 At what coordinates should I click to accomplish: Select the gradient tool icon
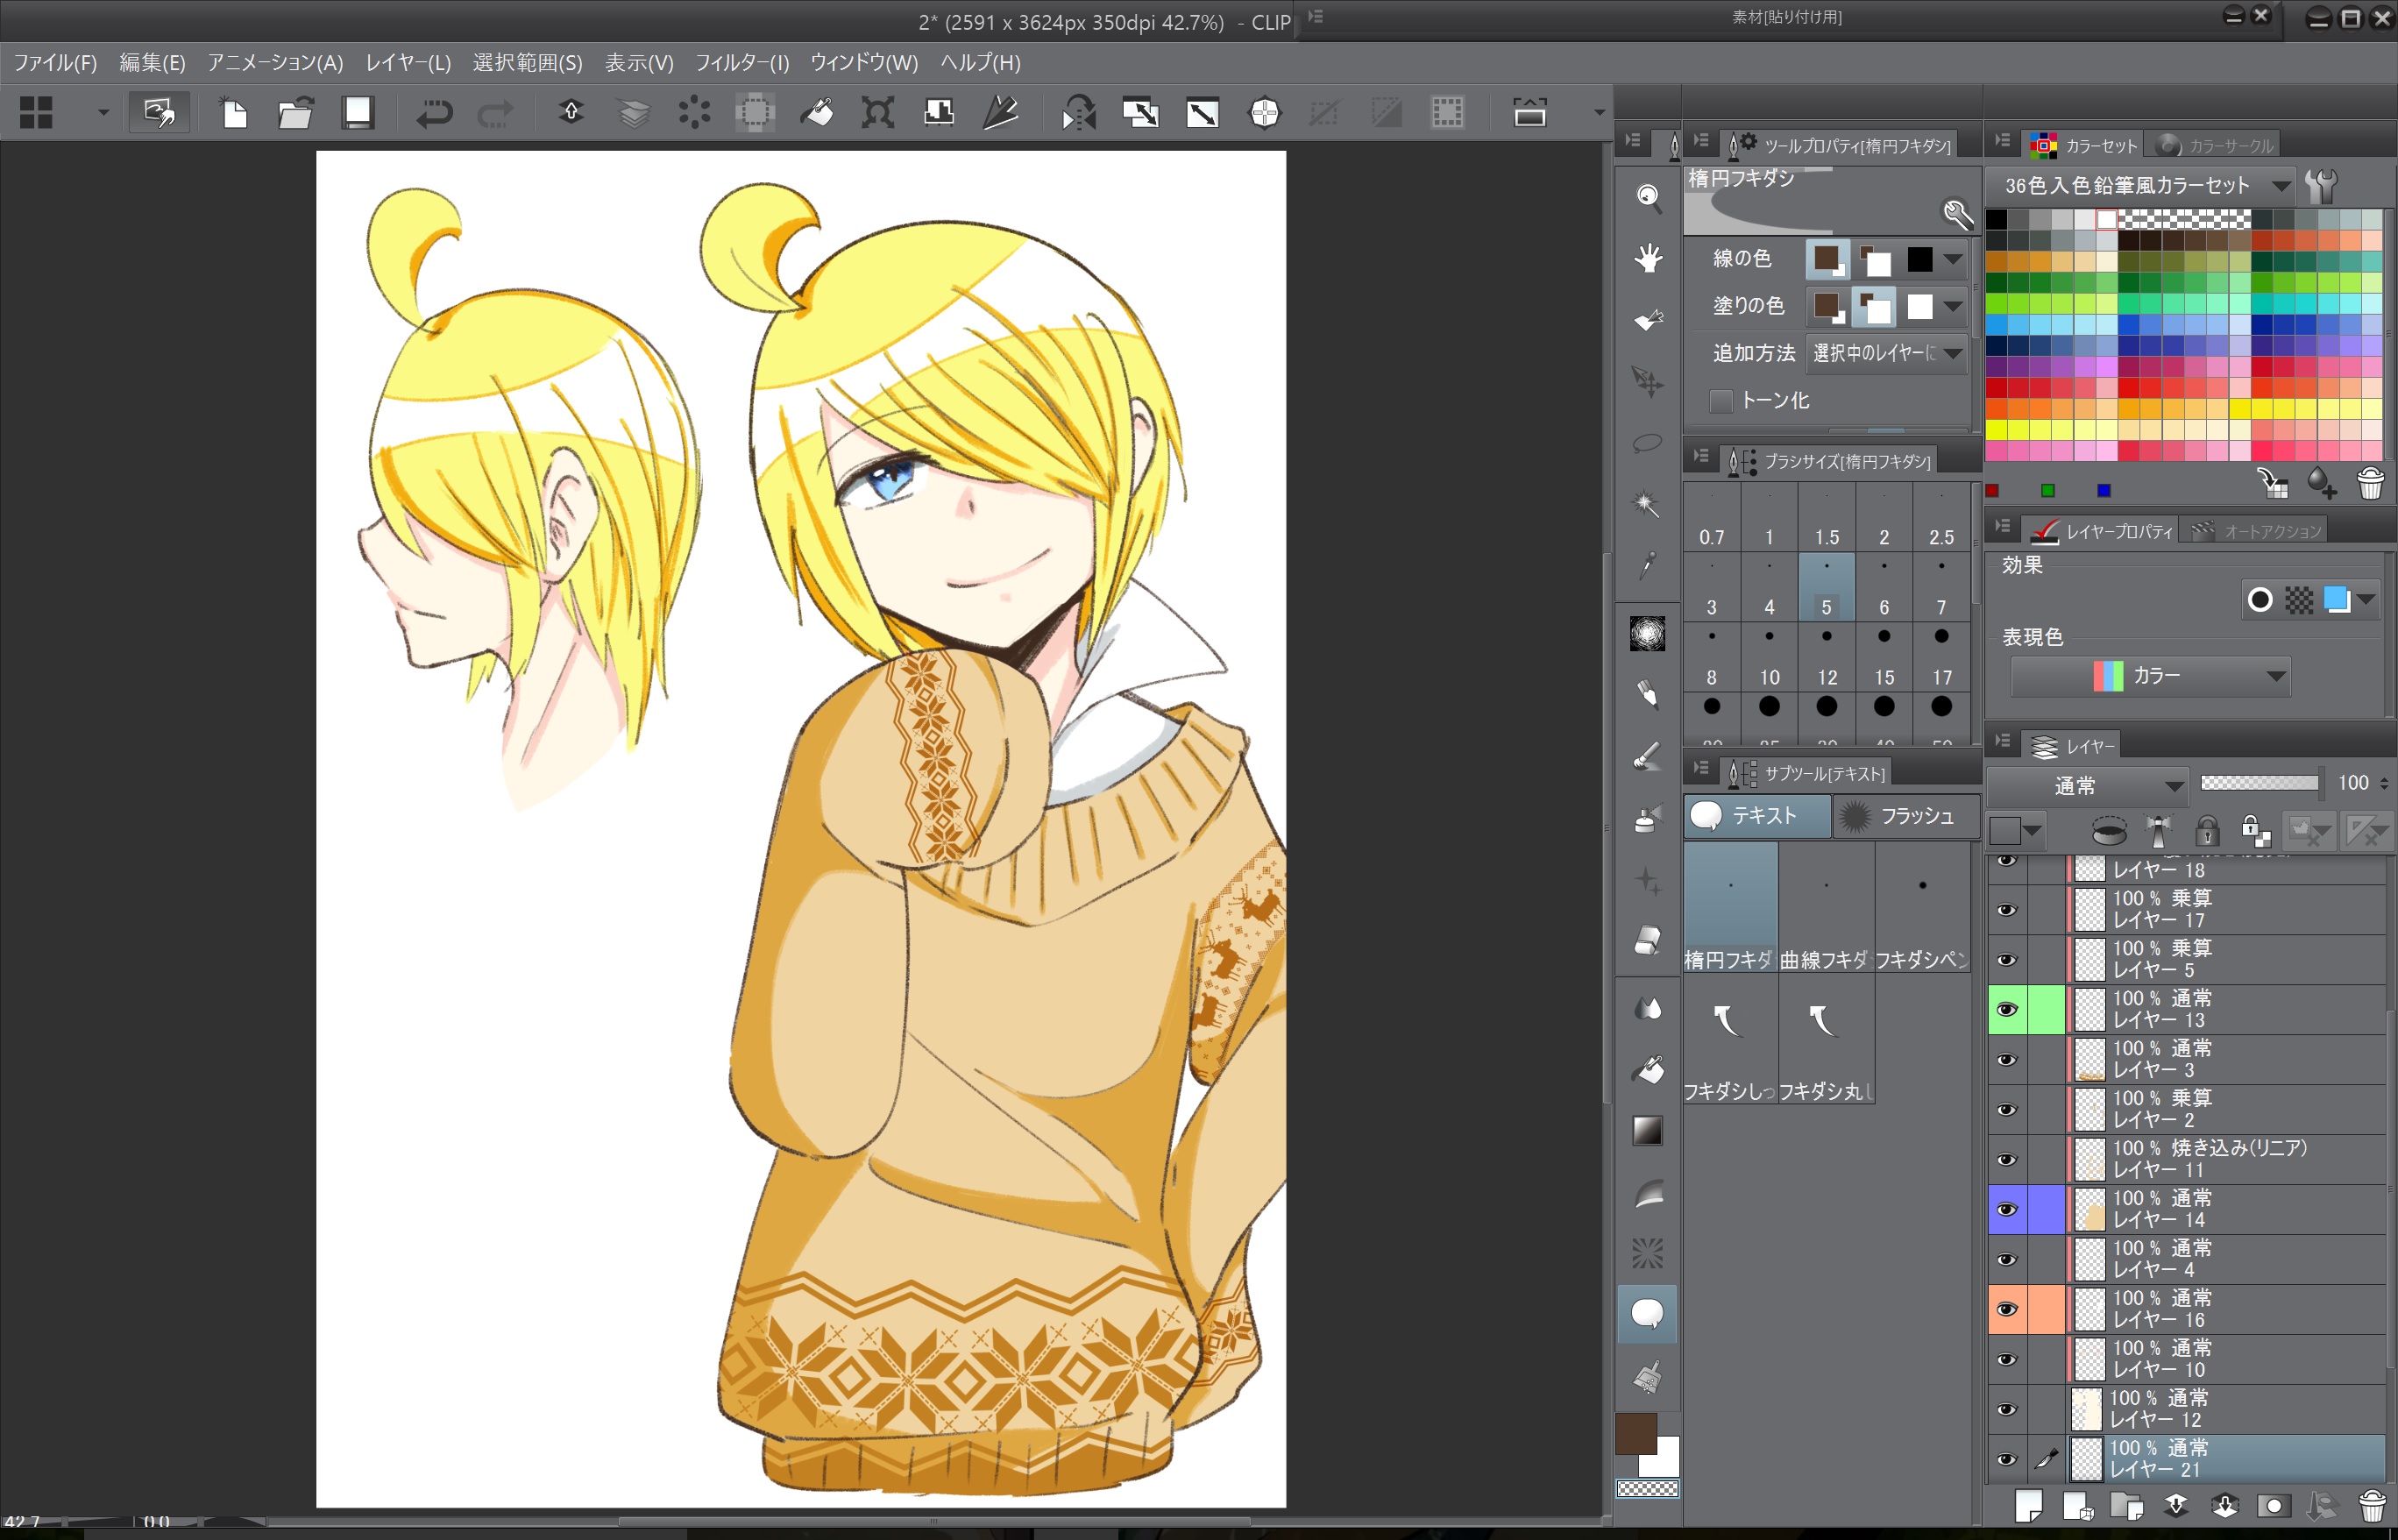tap(1647, 1131)
